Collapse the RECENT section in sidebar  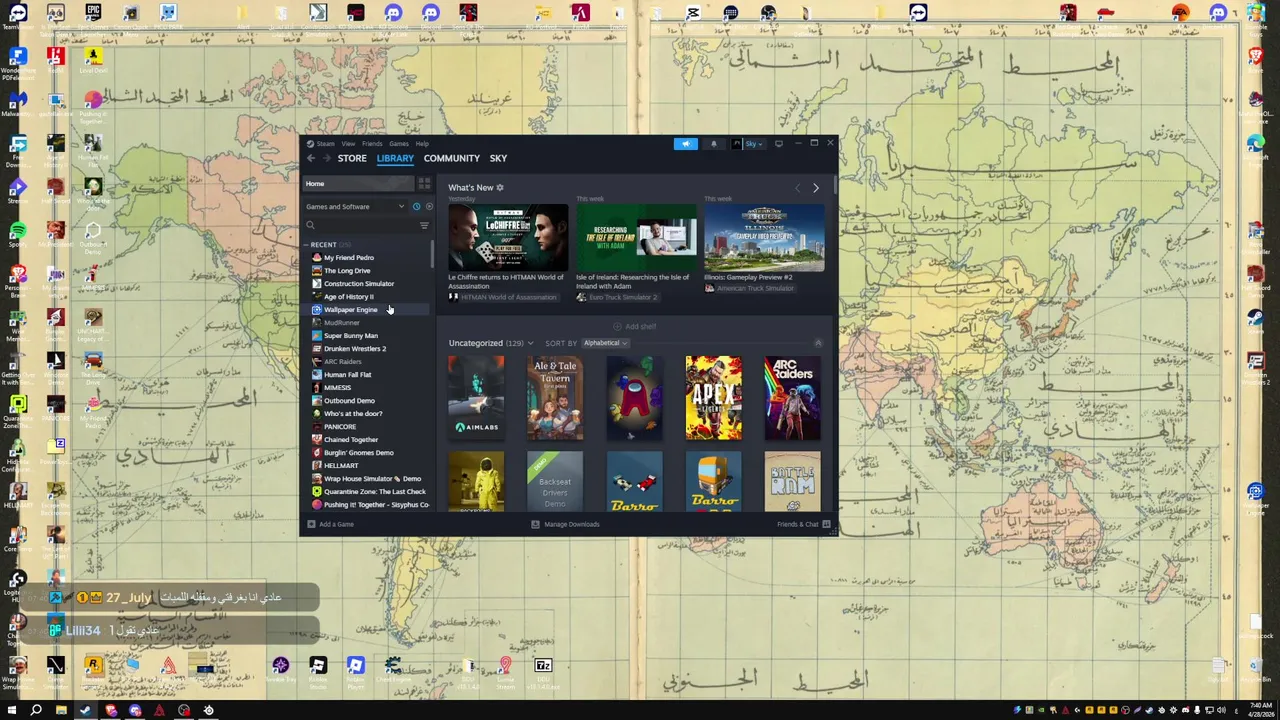[x=306, y=245]
